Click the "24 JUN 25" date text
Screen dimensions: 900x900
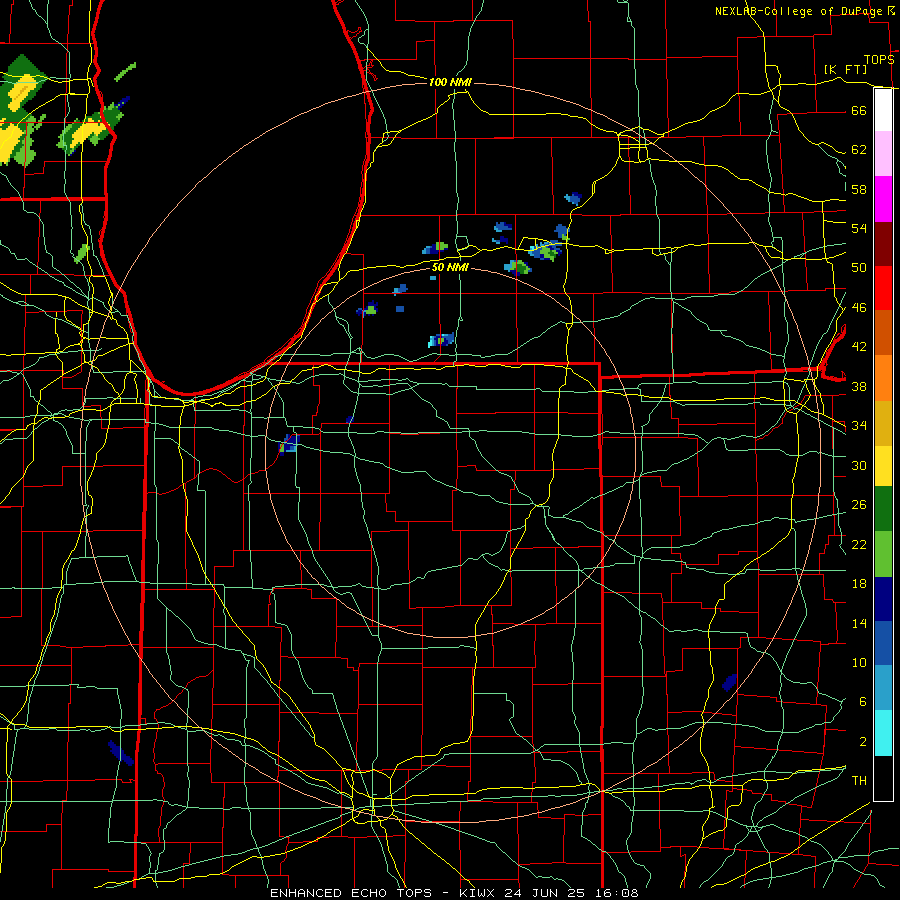click(x=545, y=893)
